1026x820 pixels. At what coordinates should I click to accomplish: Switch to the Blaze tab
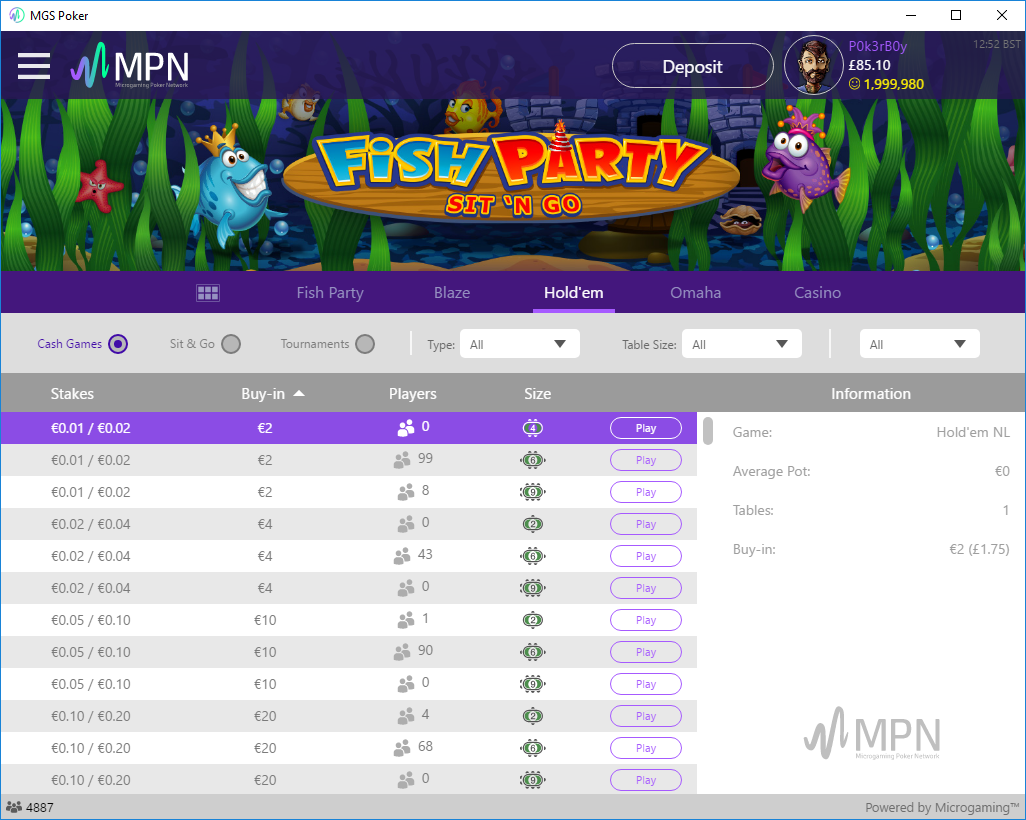451,293
